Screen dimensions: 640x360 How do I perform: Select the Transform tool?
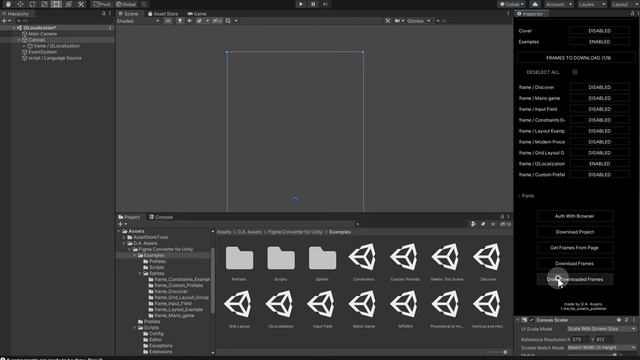[x=69, y=4]
